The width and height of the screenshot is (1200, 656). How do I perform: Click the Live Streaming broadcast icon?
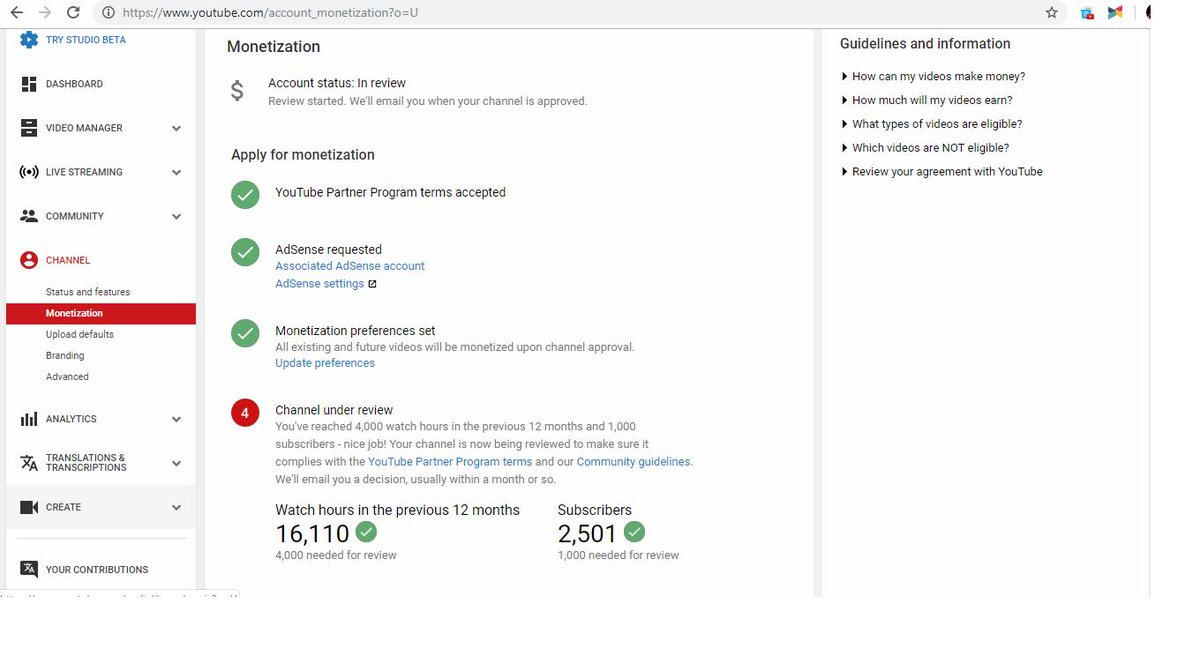tap(29, 172)
